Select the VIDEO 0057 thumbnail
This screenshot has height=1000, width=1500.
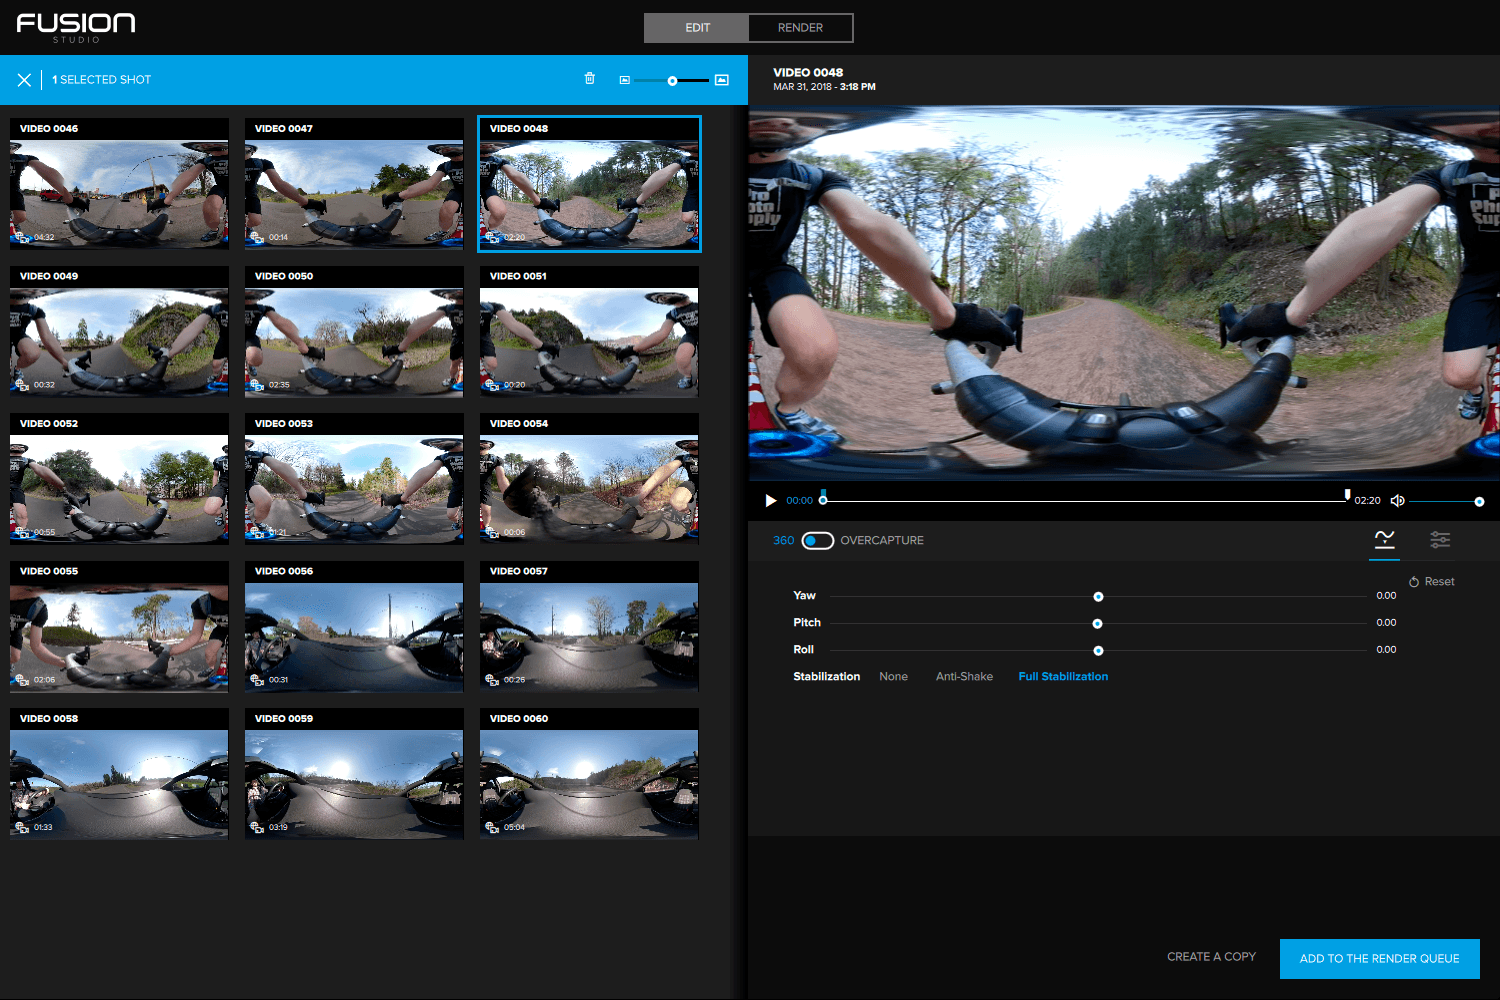pos(589,626)
